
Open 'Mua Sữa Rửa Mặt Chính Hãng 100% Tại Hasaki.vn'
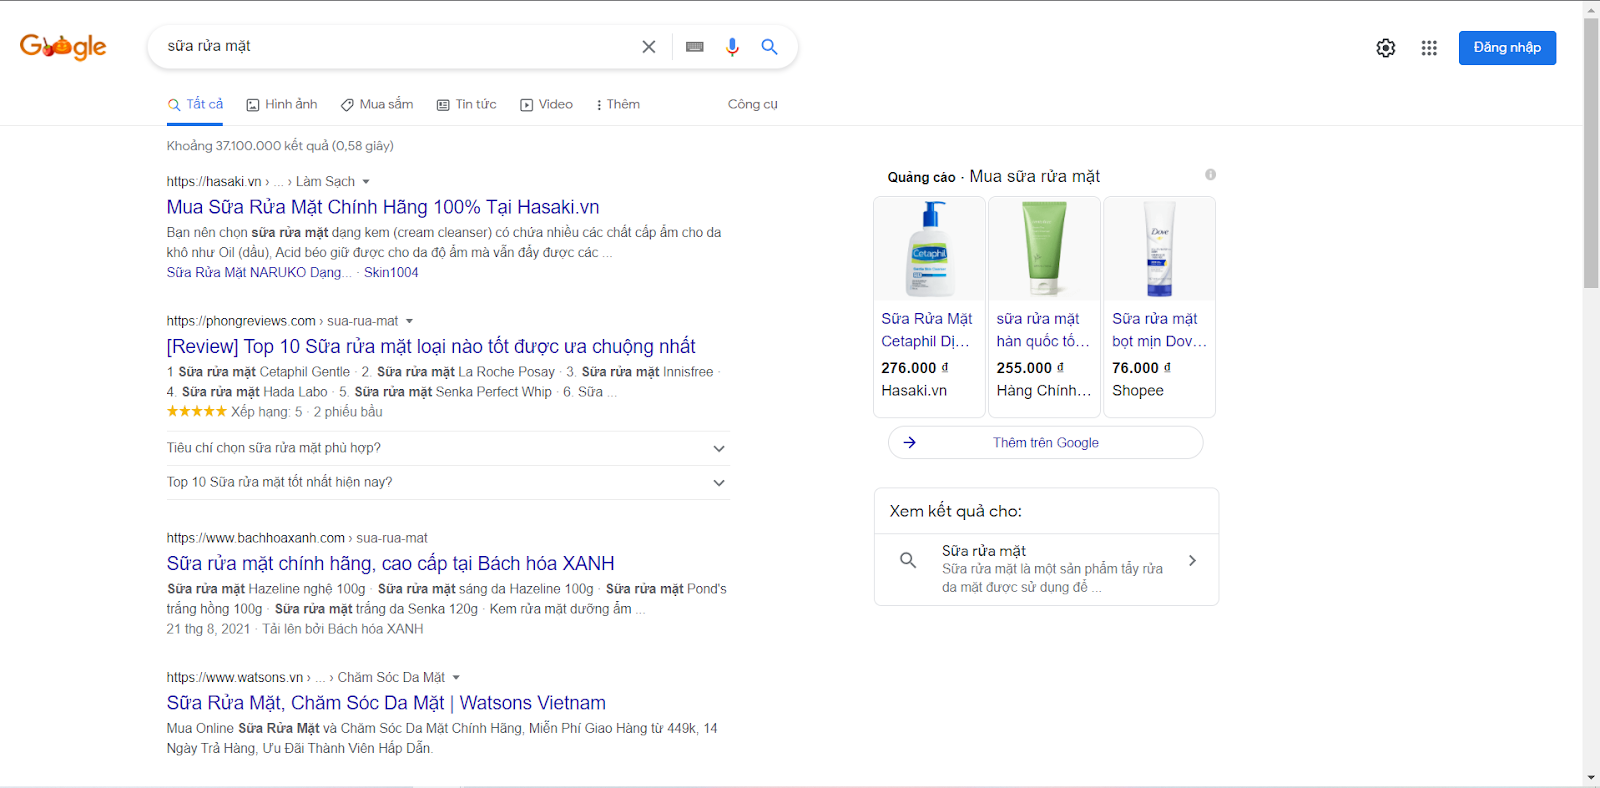(x=383, y=207)
